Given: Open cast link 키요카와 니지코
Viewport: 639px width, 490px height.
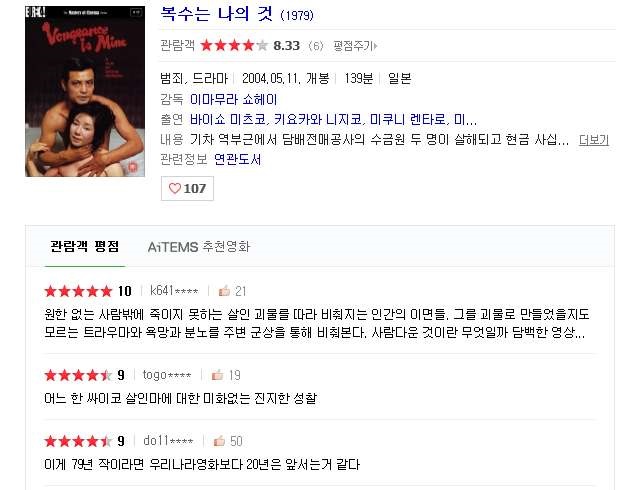Looking at the screenshot, I should pyautogui.click(x=318, y=119).
